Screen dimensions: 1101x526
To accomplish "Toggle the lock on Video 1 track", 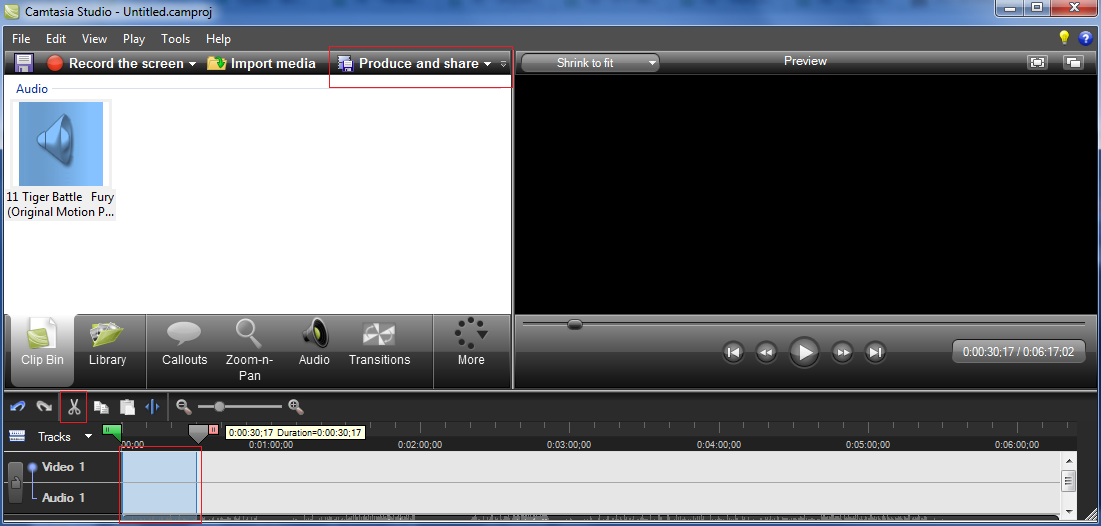I will [x=15, y=482].
